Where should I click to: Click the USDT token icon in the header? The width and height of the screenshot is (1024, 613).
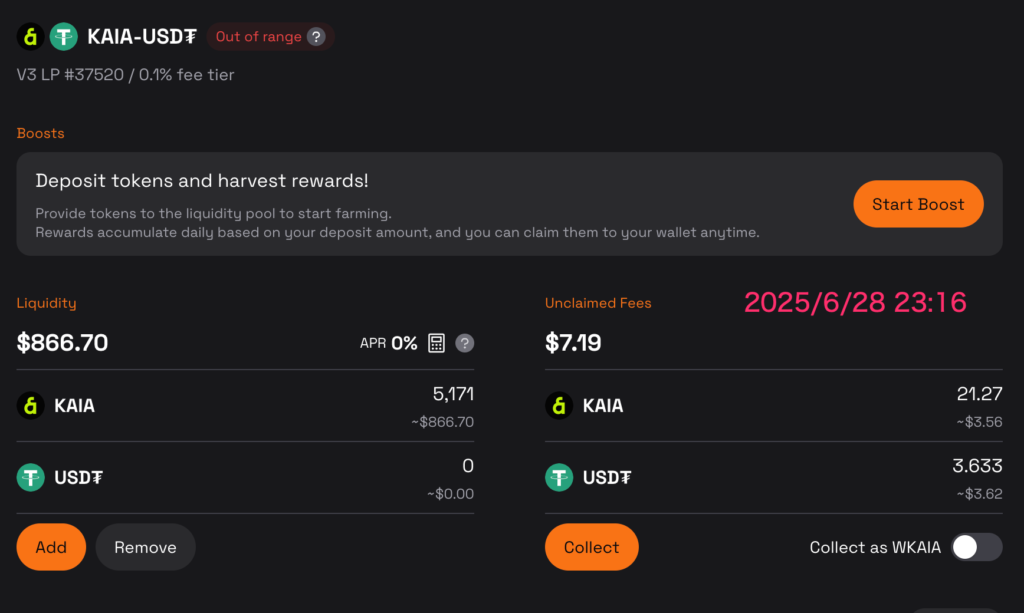[x=63, y=37]
